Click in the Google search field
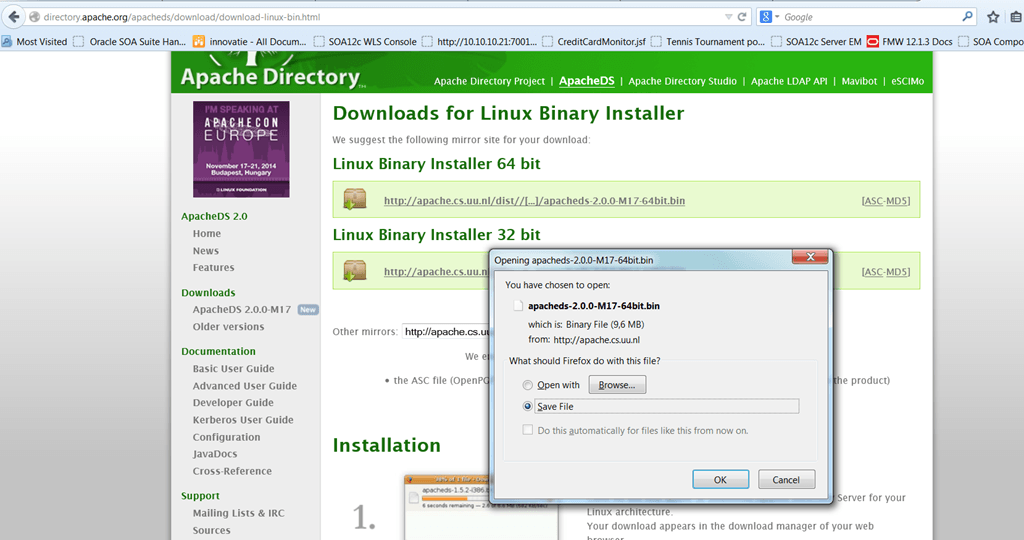The width and height of the screenshot is (1024, 540). coord(869,17)
